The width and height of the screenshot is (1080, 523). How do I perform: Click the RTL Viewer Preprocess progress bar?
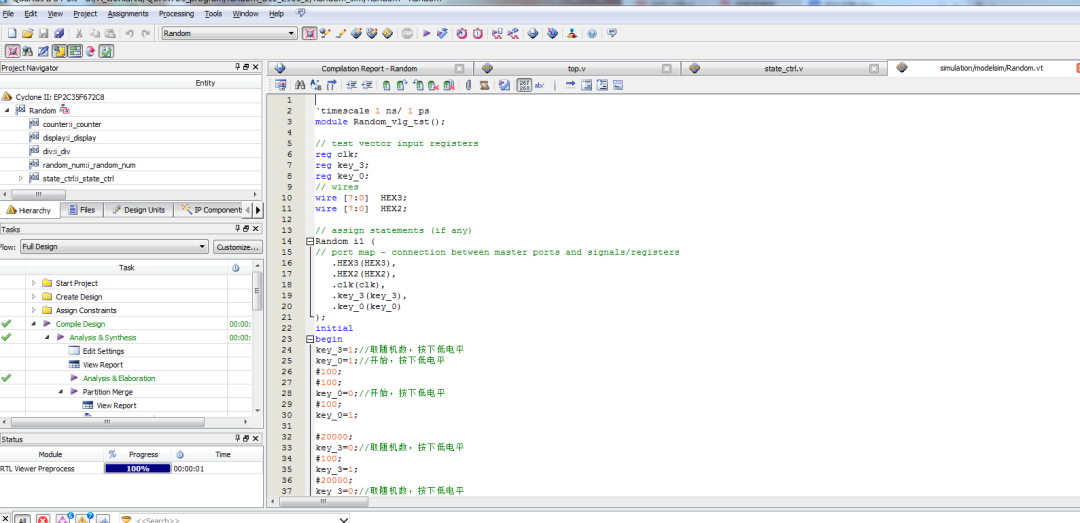137,468
